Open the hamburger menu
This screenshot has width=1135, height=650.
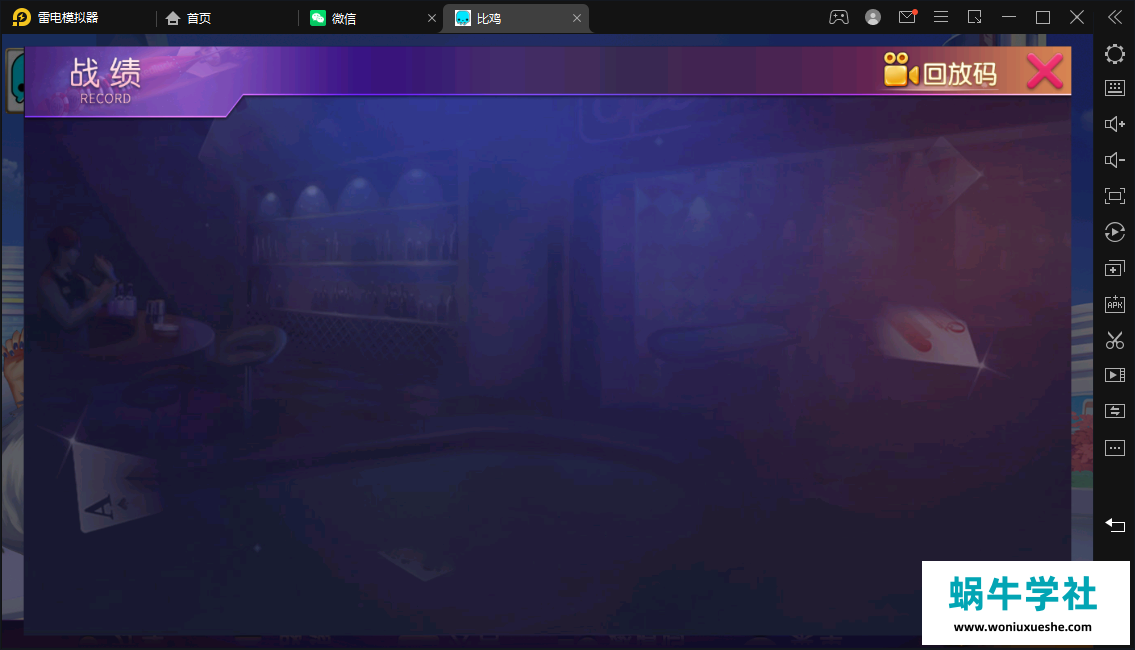point(941,16)
